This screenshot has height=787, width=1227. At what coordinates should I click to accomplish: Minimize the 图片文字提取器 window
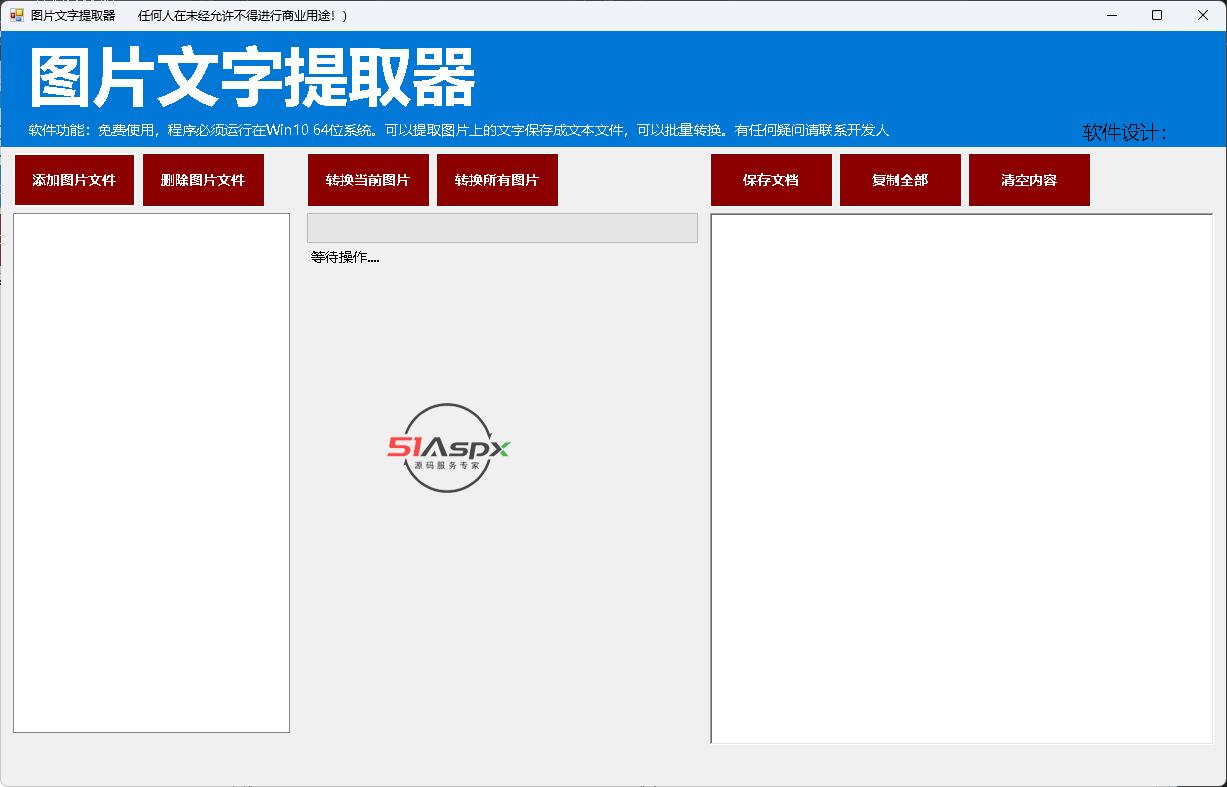tap(1111, 15)
